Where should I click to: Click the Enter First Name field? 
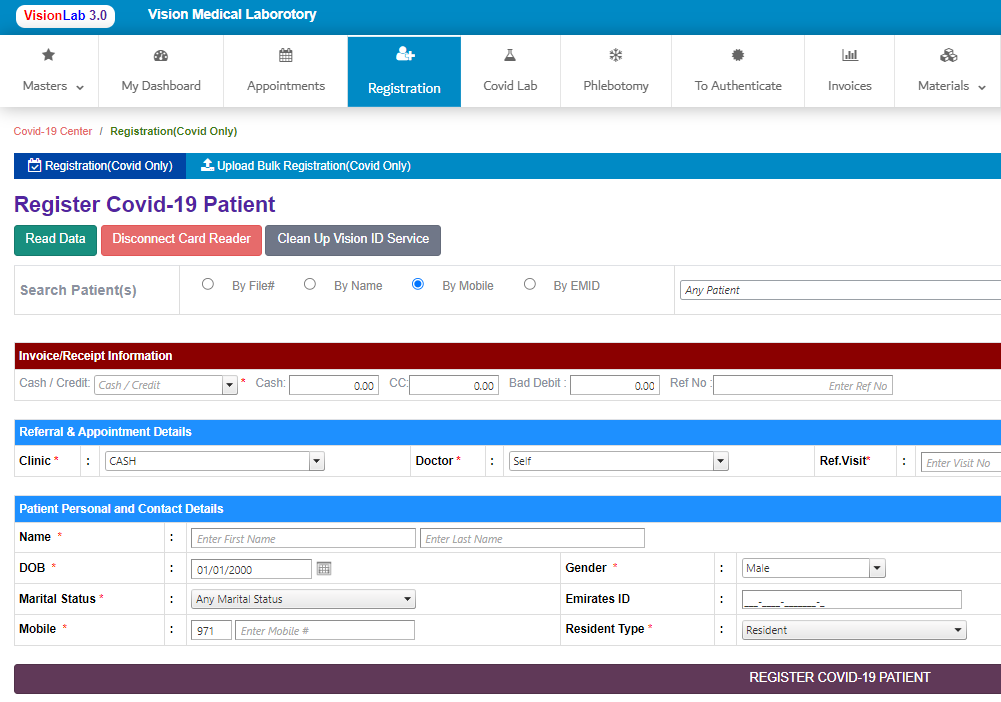click(303, 538)
